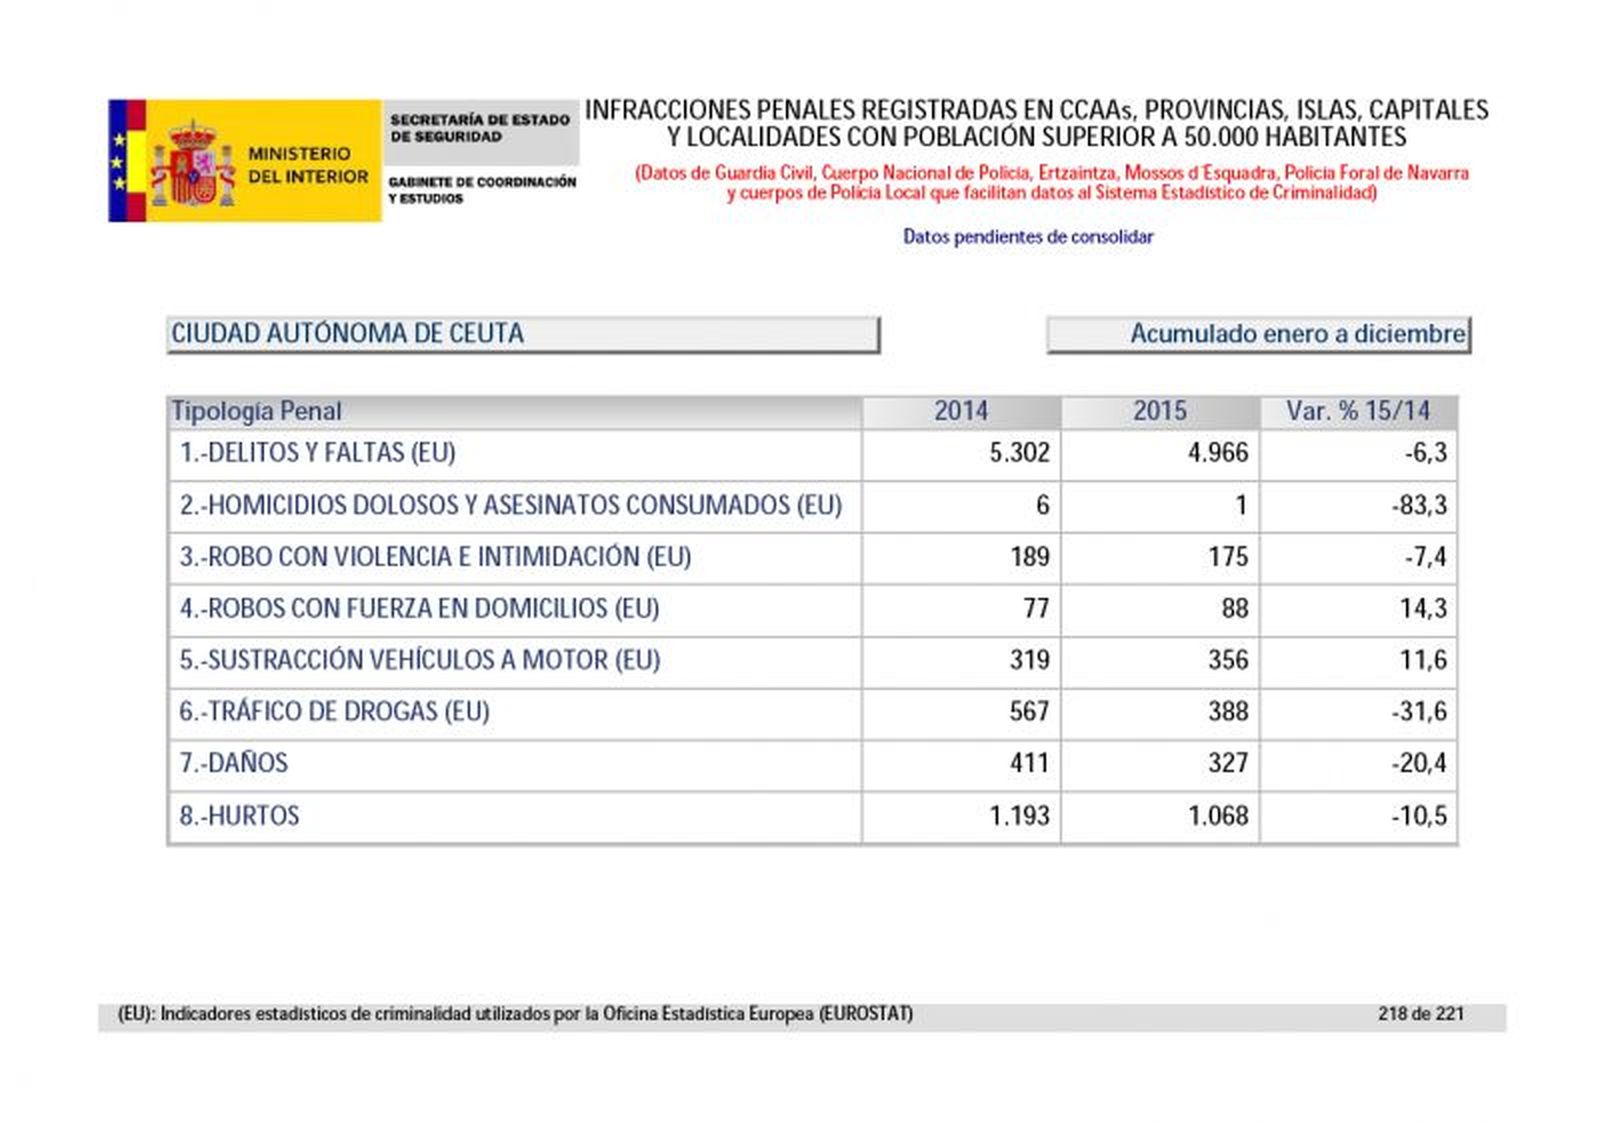Click the 2015 value "4.966" for Delitos y Faltas
1600x1122 pixels.
1218,453
